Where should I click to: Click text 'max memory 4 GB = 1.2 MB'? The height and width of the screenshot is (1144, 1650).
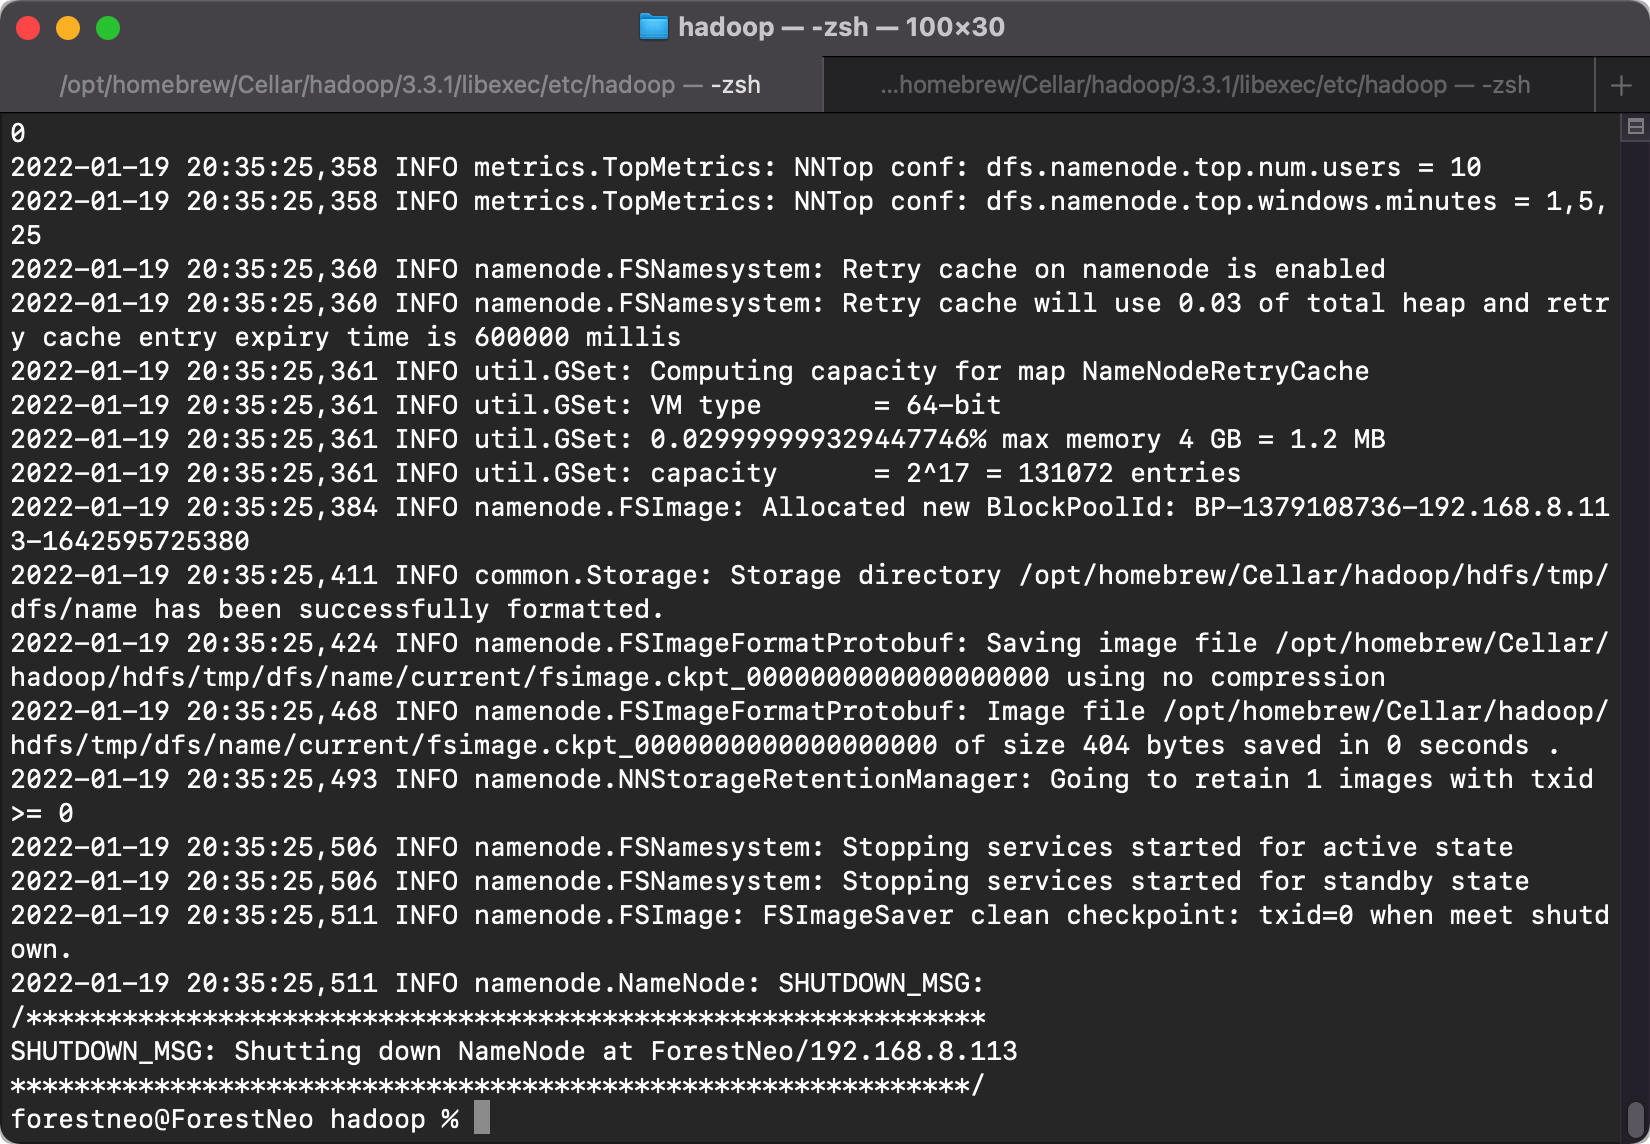point(1194,439)
